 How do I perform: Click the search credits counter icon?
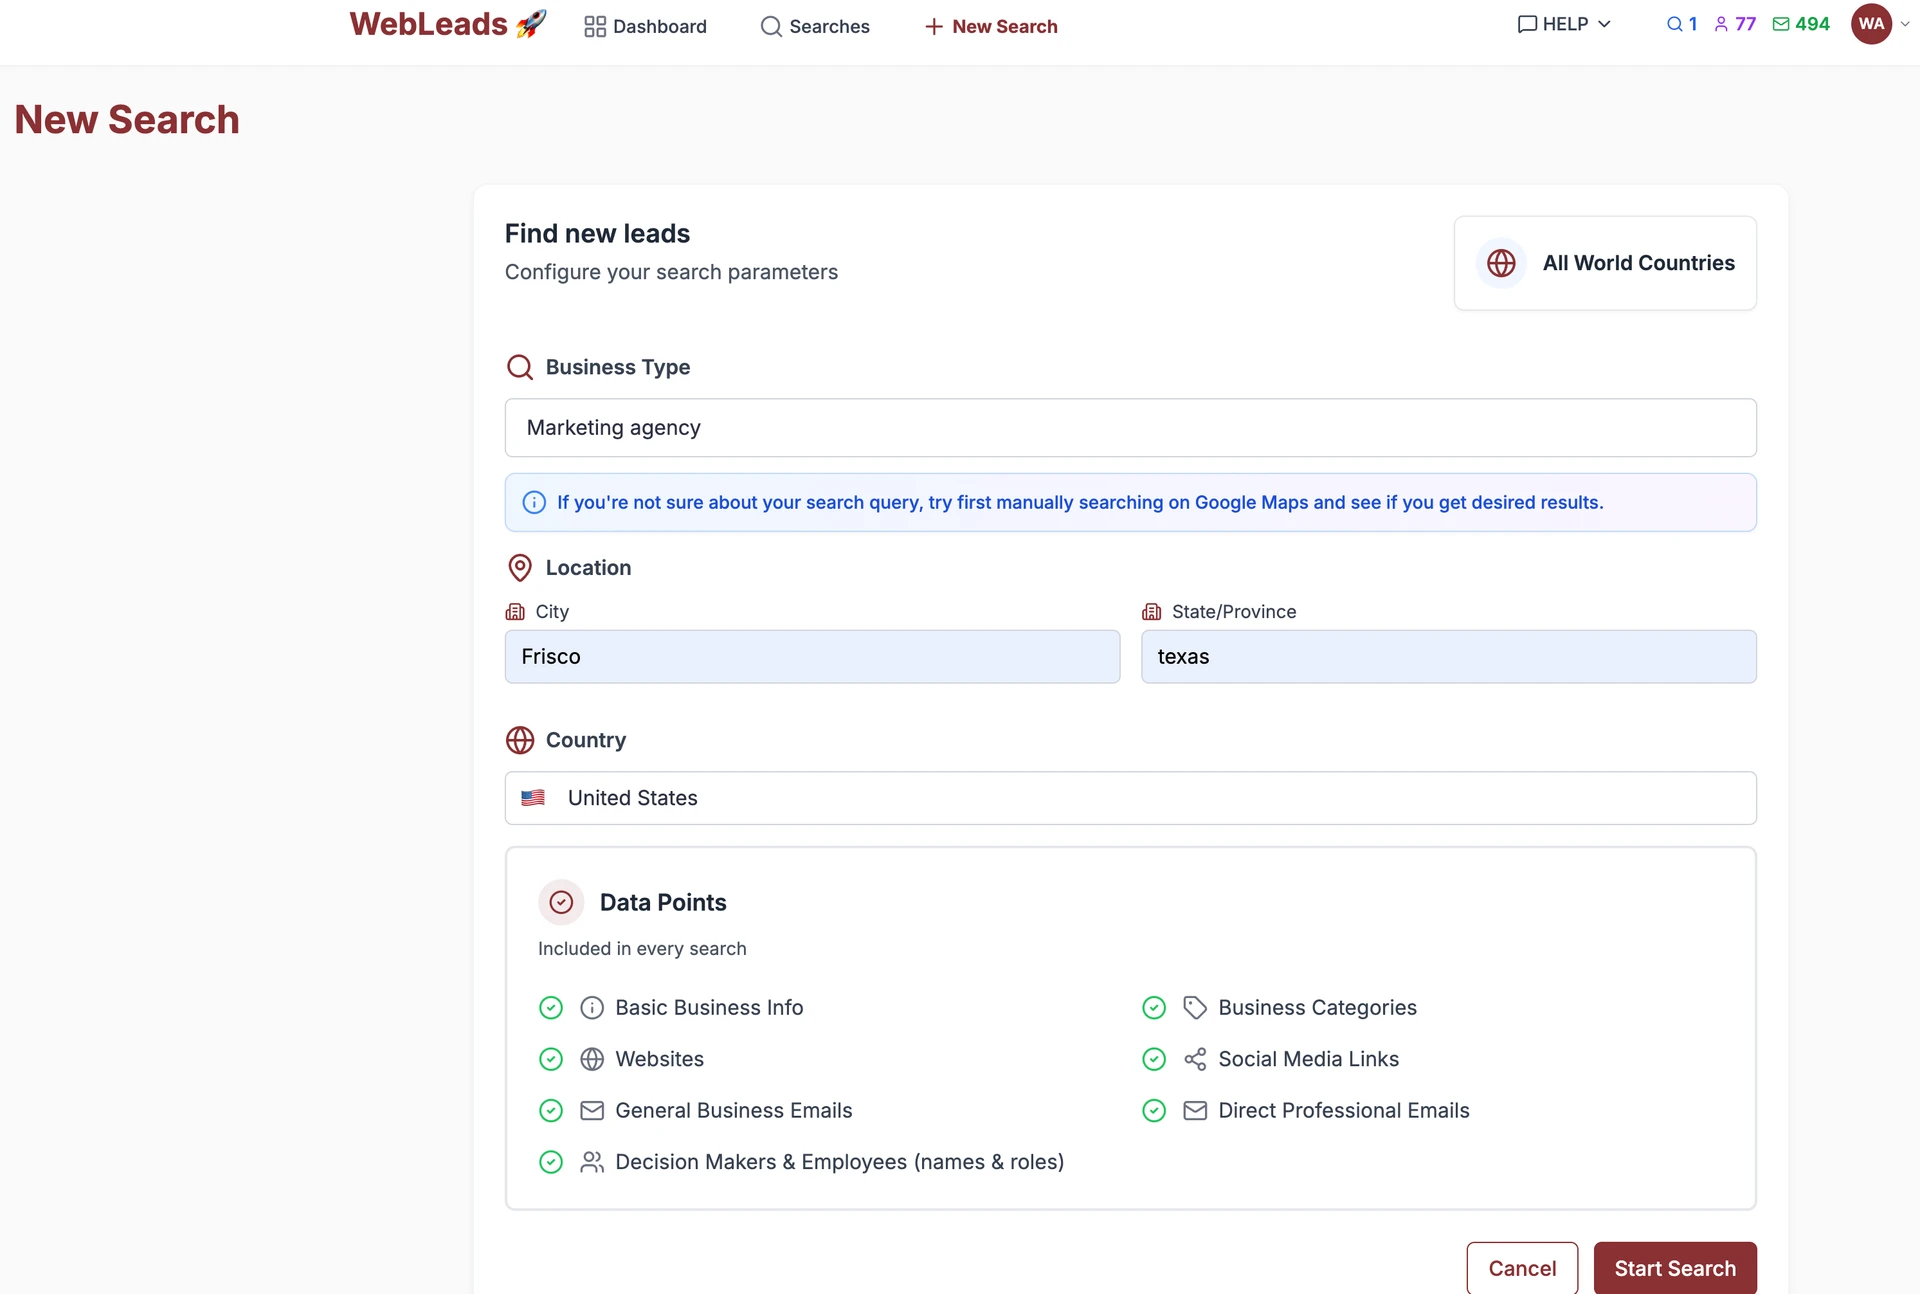tap(1674, 24)
